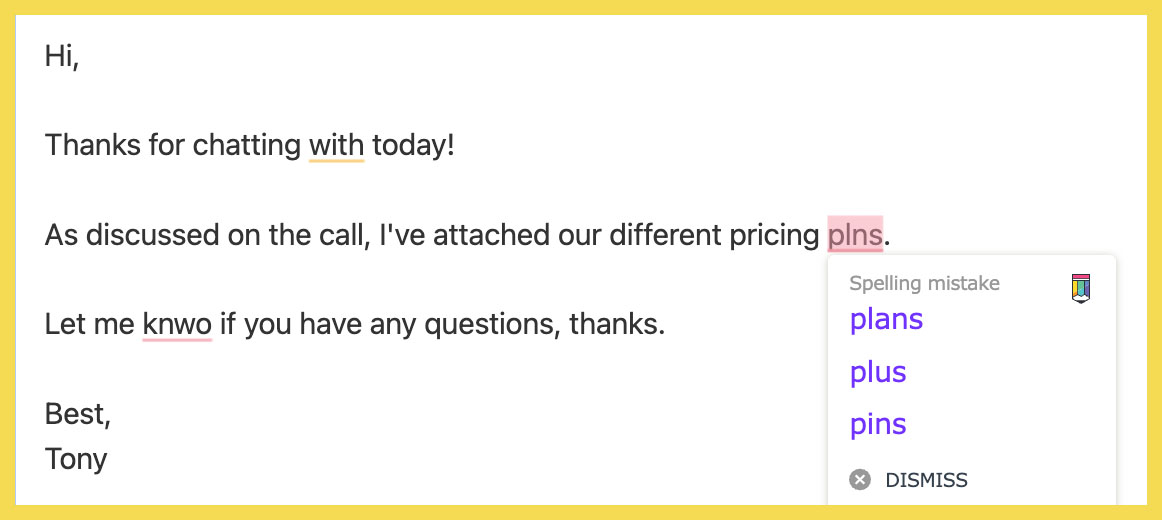
Task: Click the "Spelling mistake" popup header
Action: [924, 283]
